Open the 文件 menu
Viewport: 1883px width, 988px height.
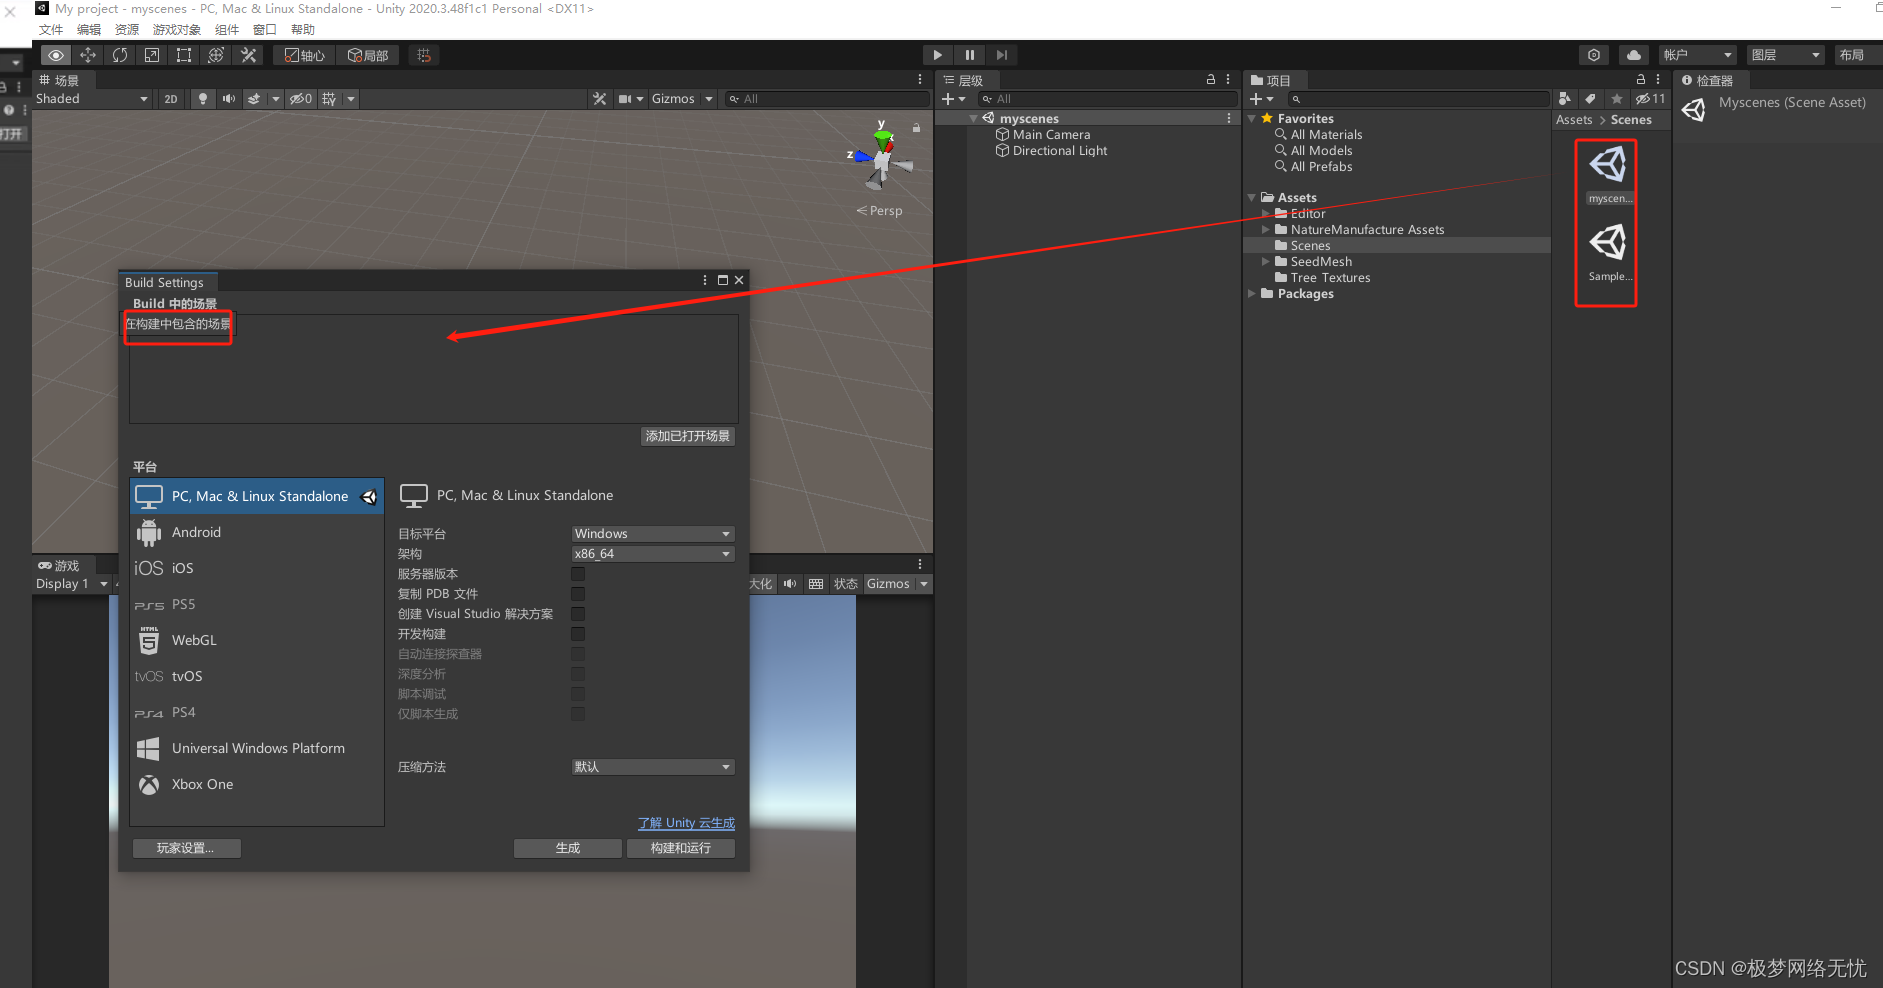pos(51,30)
